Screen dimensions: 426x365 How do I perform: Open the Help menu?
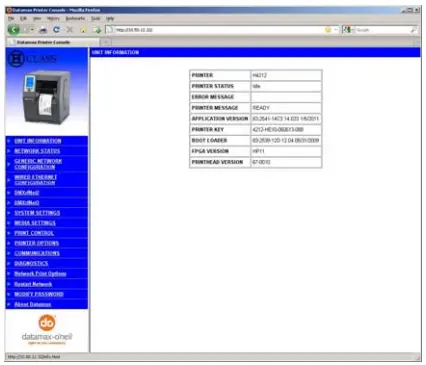tap(110, 18)
